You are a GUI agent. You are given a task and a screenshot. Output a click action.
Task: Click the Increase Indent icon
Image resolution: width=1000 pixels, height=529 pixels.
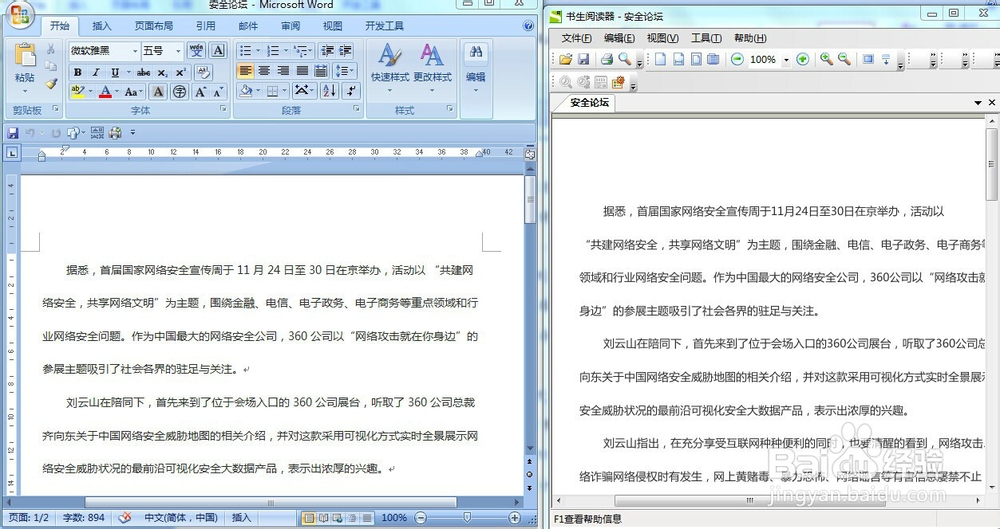[x=345, y=50]
